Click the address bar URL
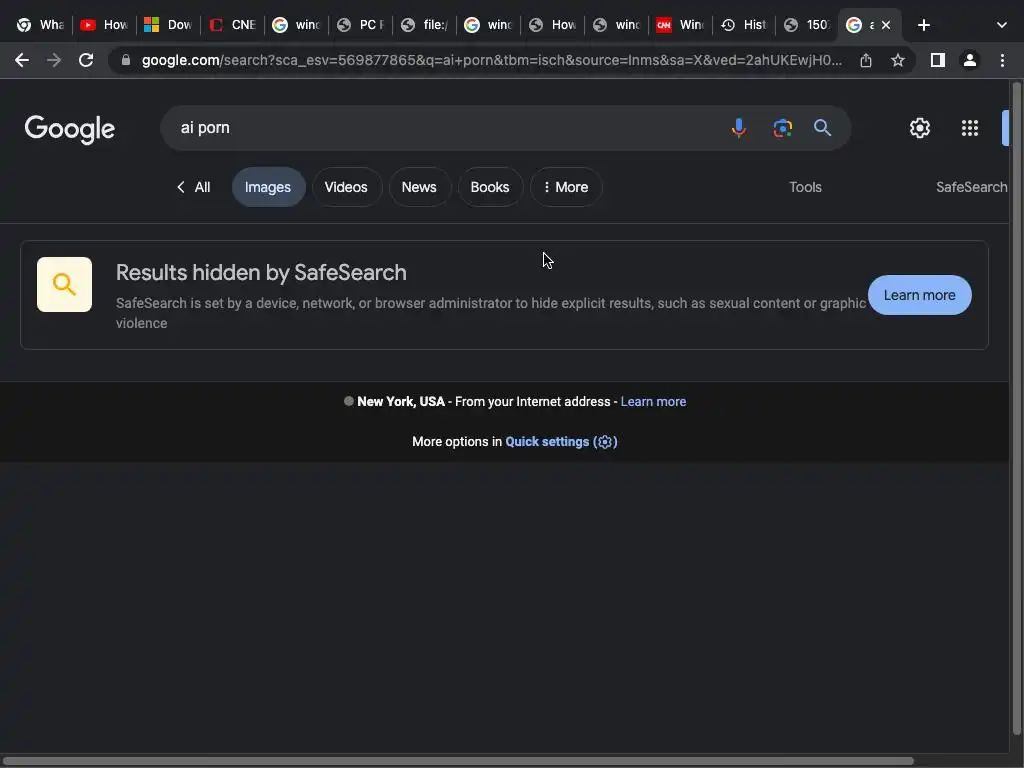The width and height of the screenshot is (1024, 768). coord(491,60)
